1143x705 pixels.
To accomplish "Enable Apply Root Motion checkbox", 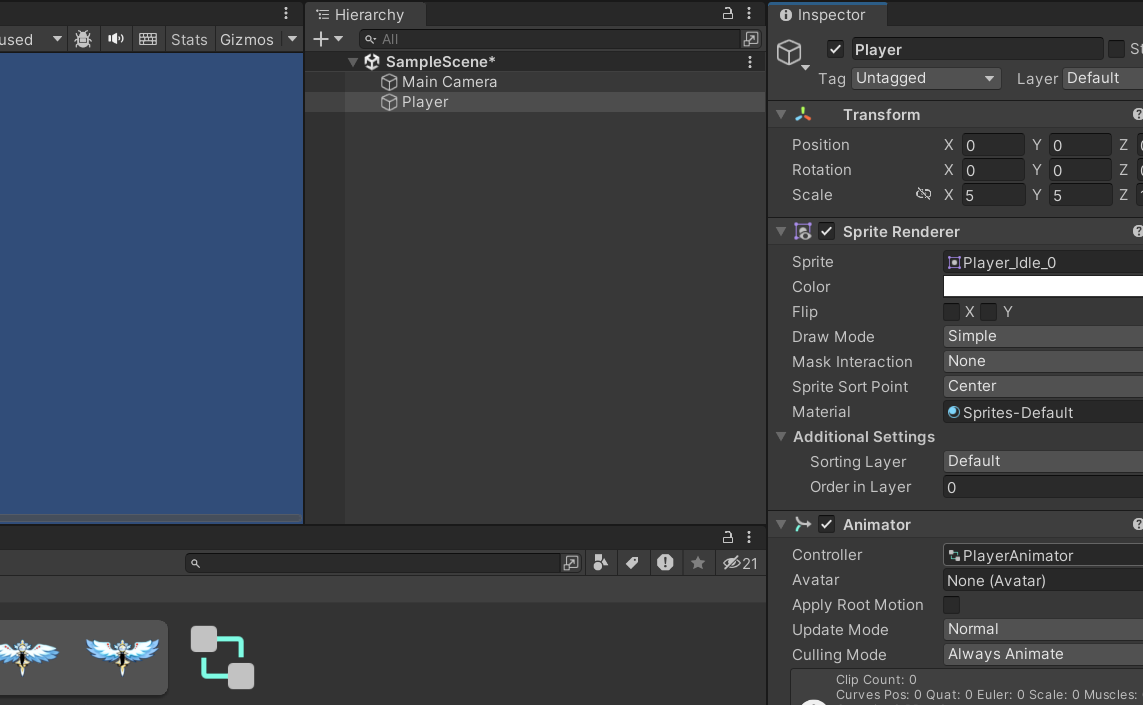I will click(951, 605).
